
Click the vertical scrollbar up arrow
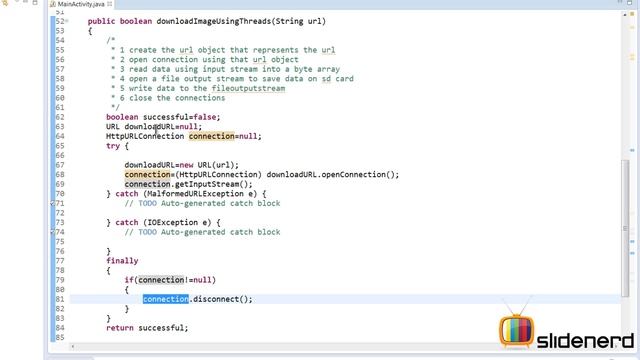625,15
